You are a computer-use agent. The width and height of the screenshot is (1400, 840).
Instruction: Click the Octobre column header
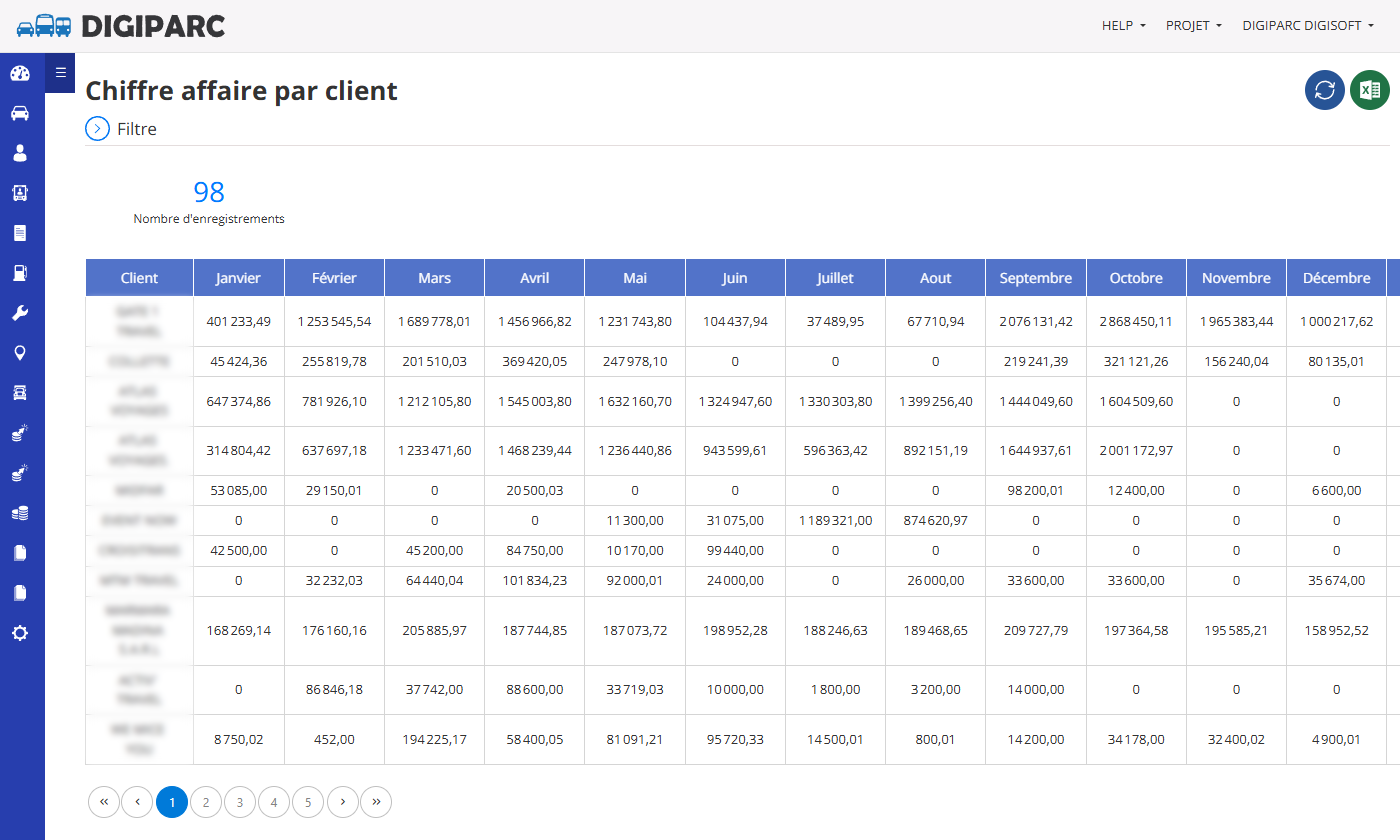pos(1136,278)
